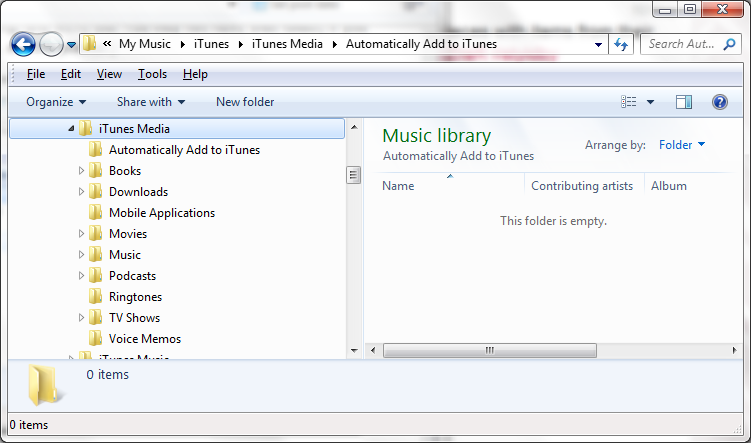Select My Music in the breadcrumb
The width and height of the screenshot is (751, 443).
[x=145, y=44]
